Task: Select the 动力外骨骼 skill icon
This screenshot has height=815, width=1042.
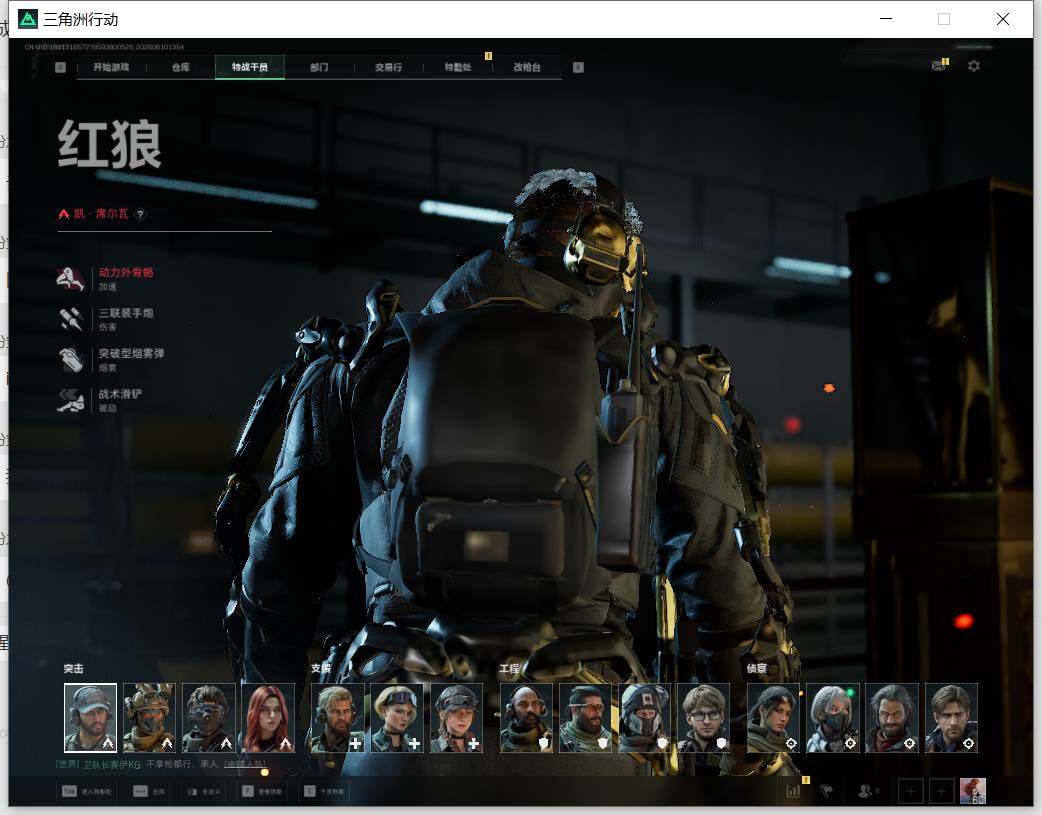Action: pyautogui.click(x=70, y=279)
